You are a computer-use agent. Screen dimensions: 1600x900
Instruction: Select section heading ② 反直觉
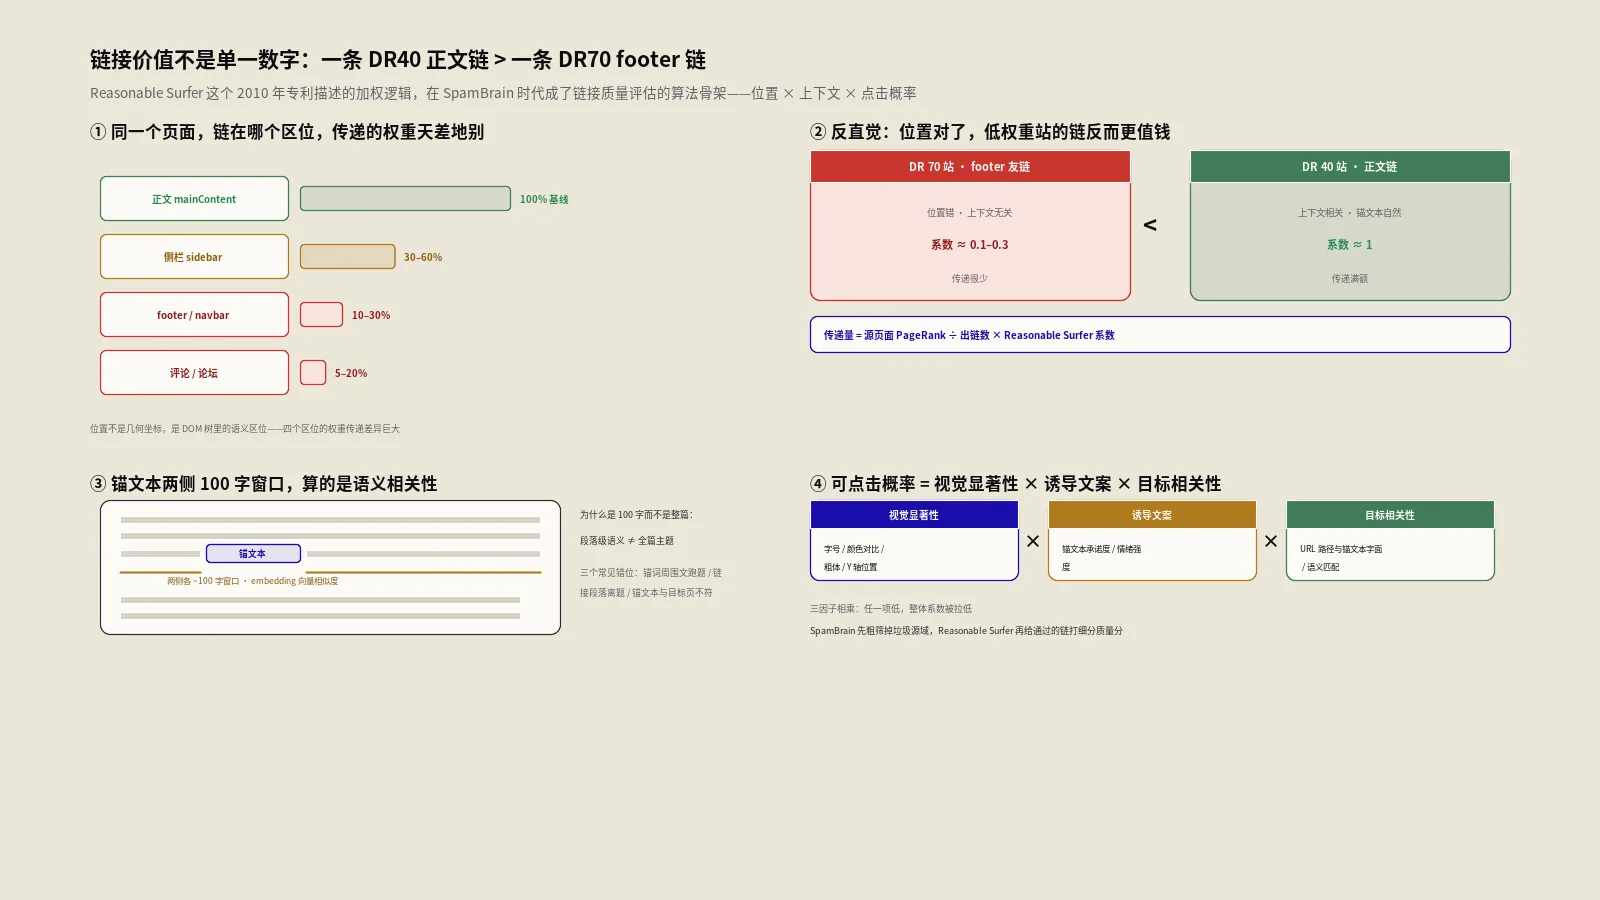click(x=990, y=132)
